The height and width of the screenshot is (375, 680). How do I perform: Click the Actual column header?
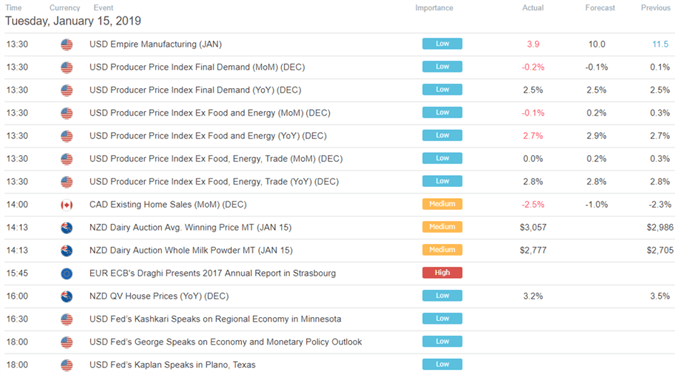(x=533, y=8)
